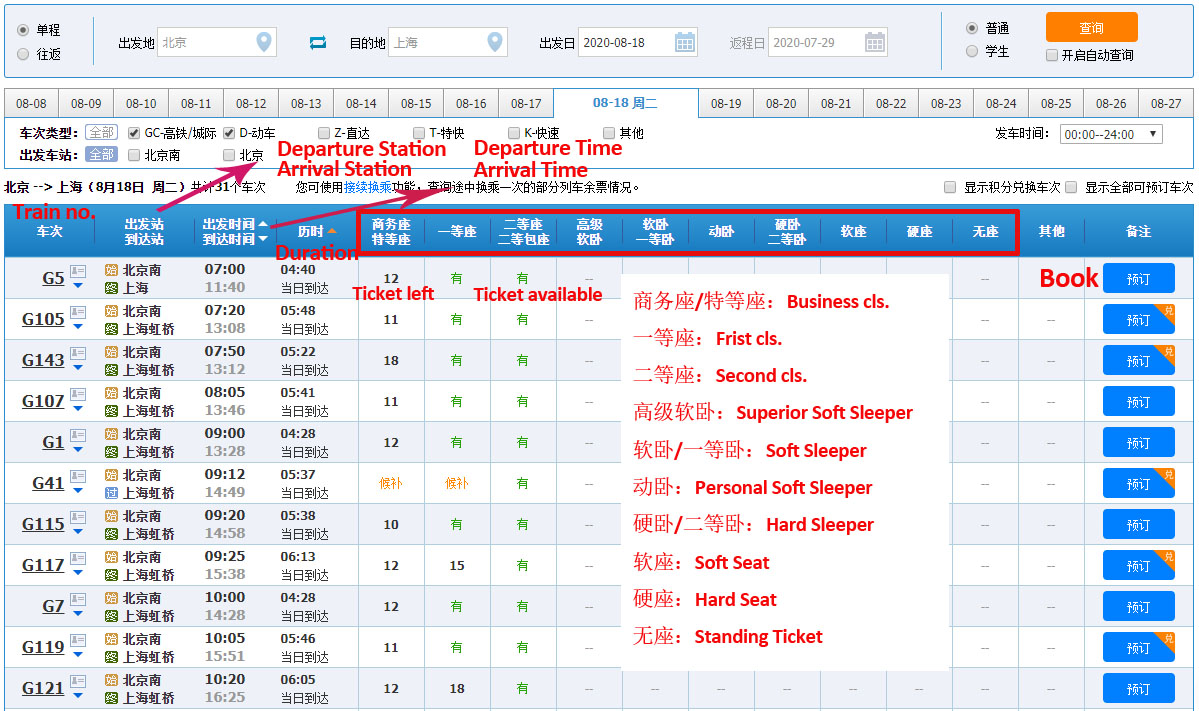Click the orange 查询 search button
The height and width of the screenshot is (711, 1199).
click(1091, 27)
